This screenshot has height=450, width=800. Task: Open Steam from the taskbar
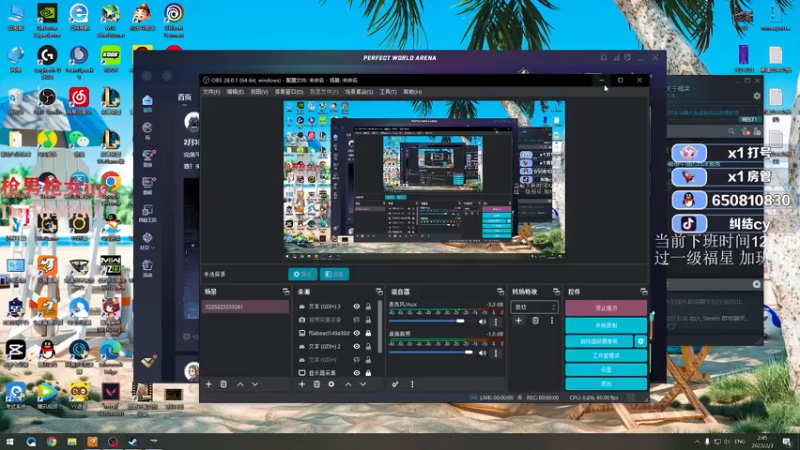tap(133, 442)
